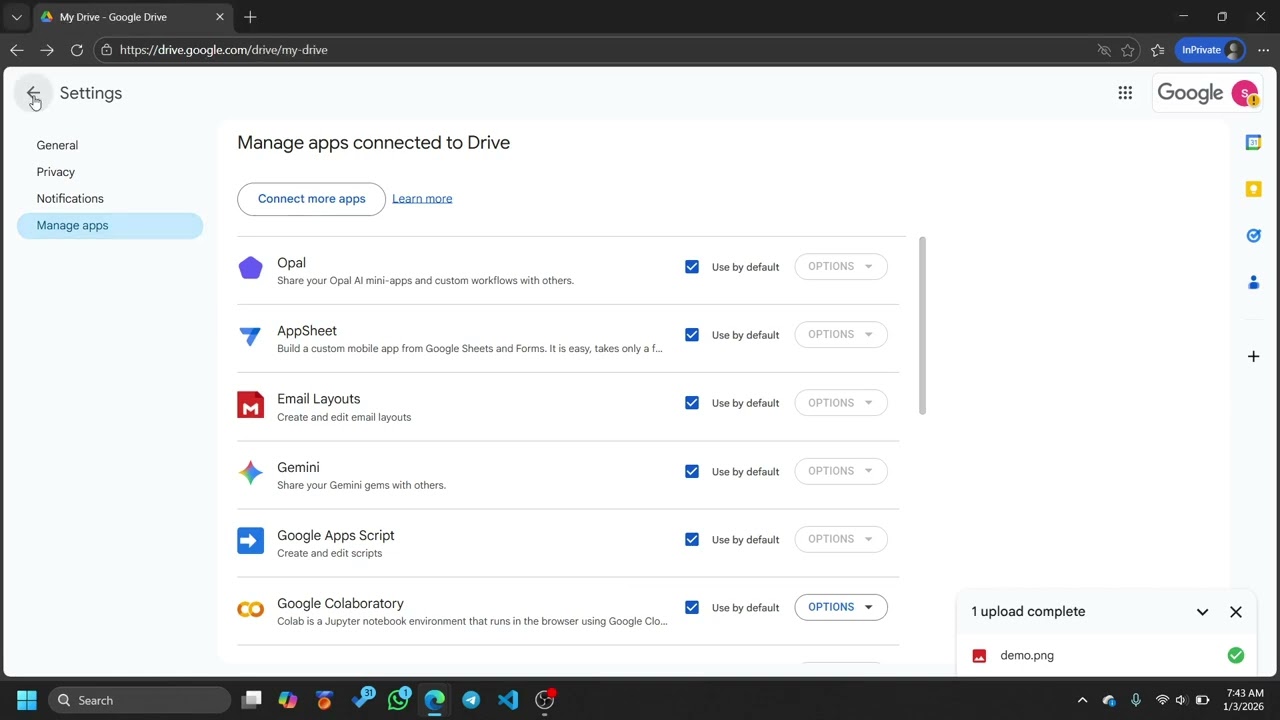Click the Google logo in the header
Image resolution: width=1280 pixels, height=720 pixels.
pos(1190,93)
